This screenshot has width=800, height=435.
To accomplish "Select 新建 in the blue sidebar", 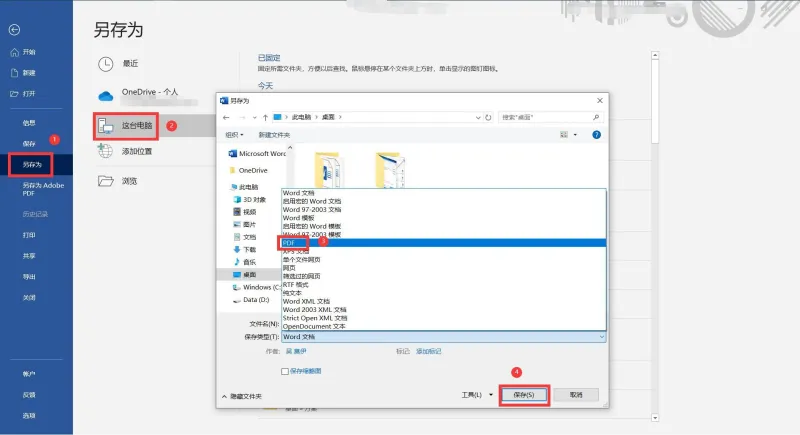I will click(23, 73).
